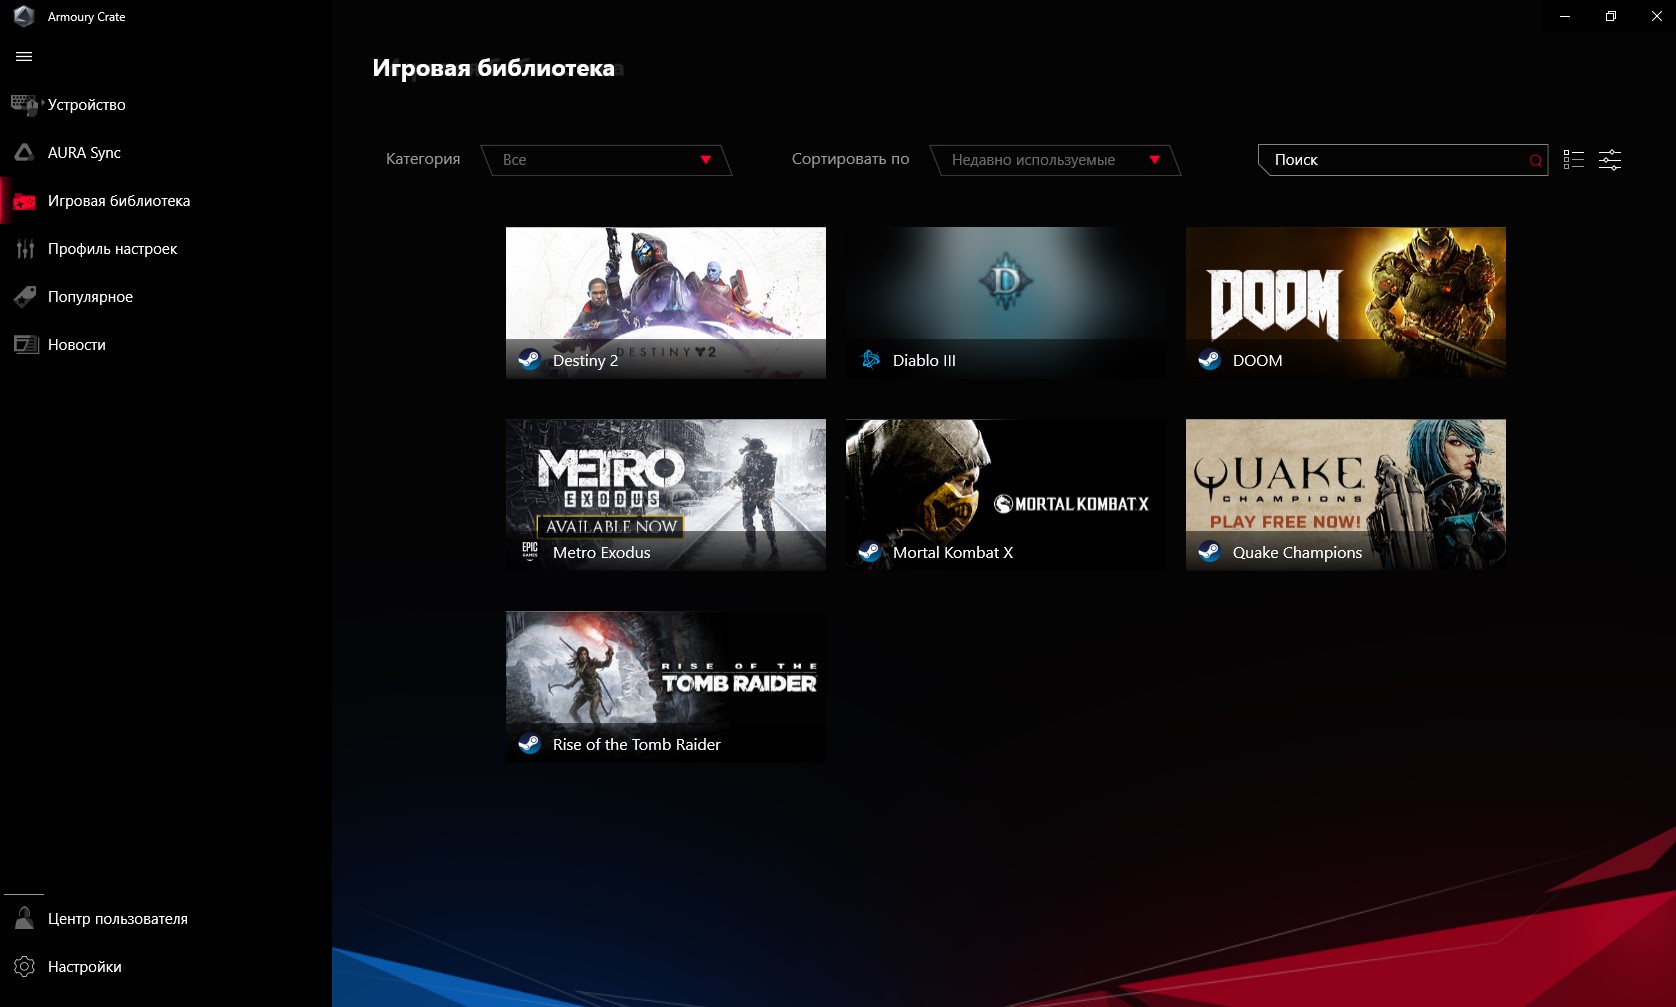This screenshot has width=1676, height=1007.
Task: Open the hamburger menu icon
Action: click(24, 57)
